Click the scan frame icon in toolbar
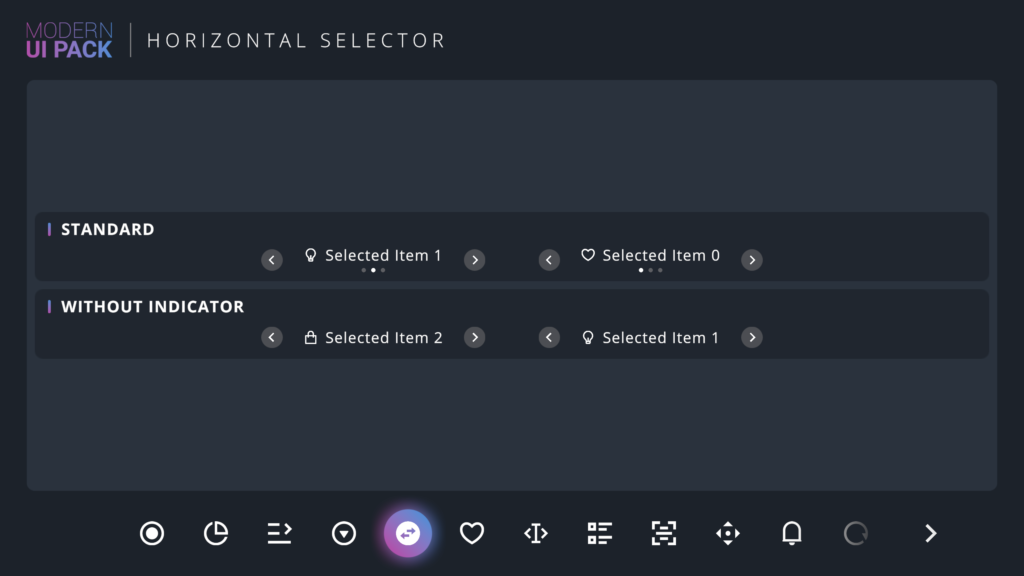1024x576 pixels. click(664, 533)
